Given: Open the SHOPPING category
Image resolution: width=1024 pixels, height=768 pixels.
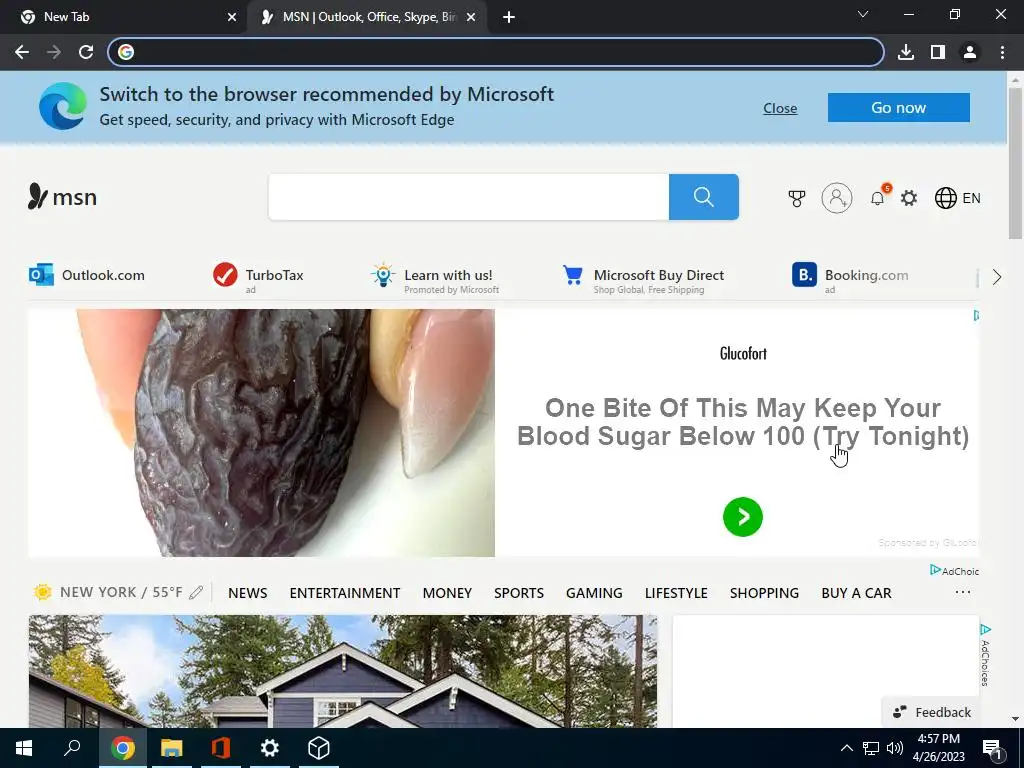Looking at the screenshot, I should point(765,593).
